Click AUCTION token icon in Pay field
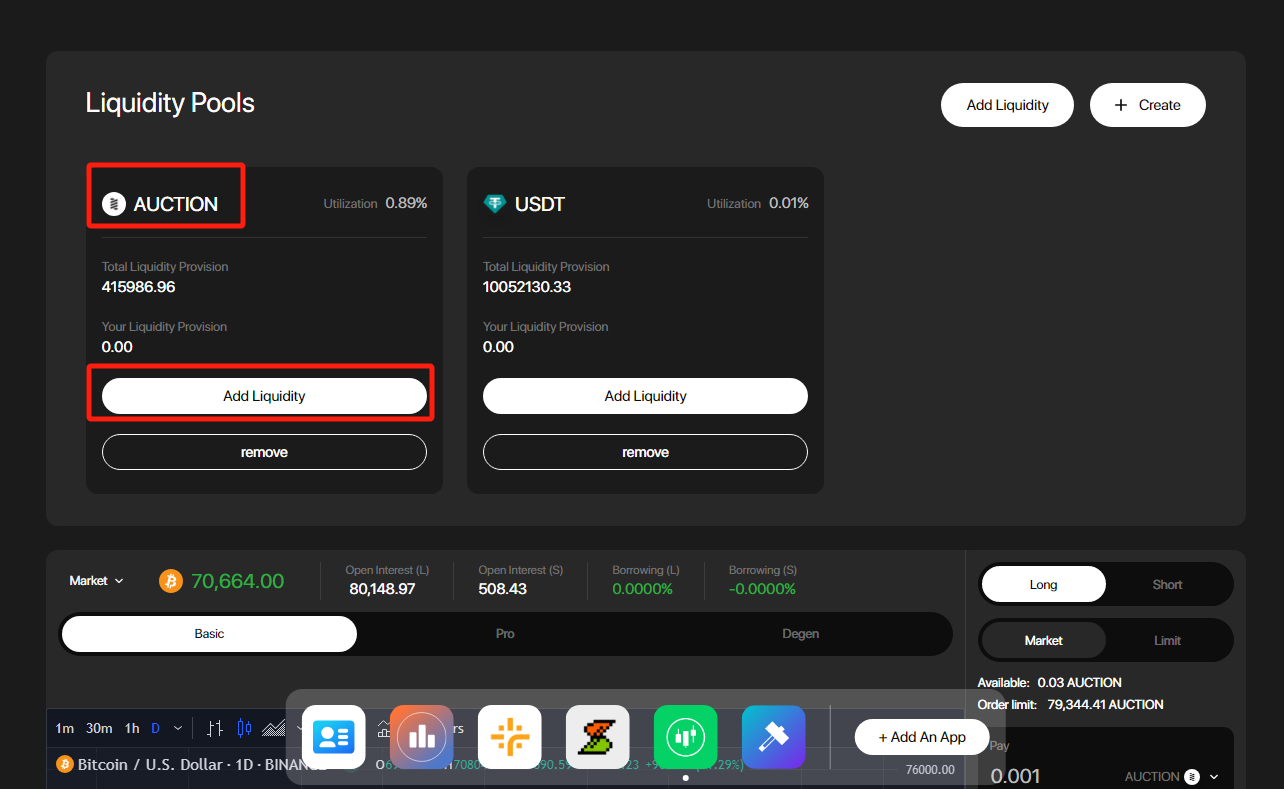This screenshot has width=1284, height=789. point(1192,777)
